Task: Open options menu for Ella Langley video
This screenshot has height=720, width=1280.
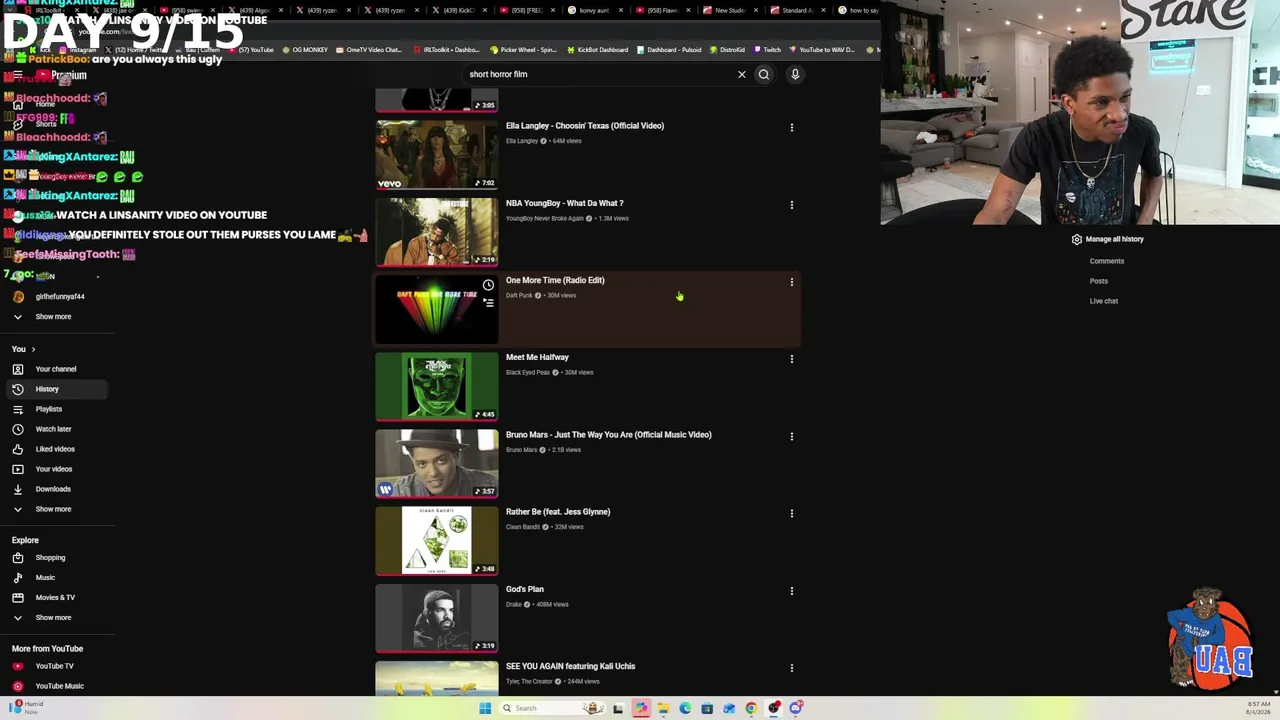Action: (x=792, y=127)
